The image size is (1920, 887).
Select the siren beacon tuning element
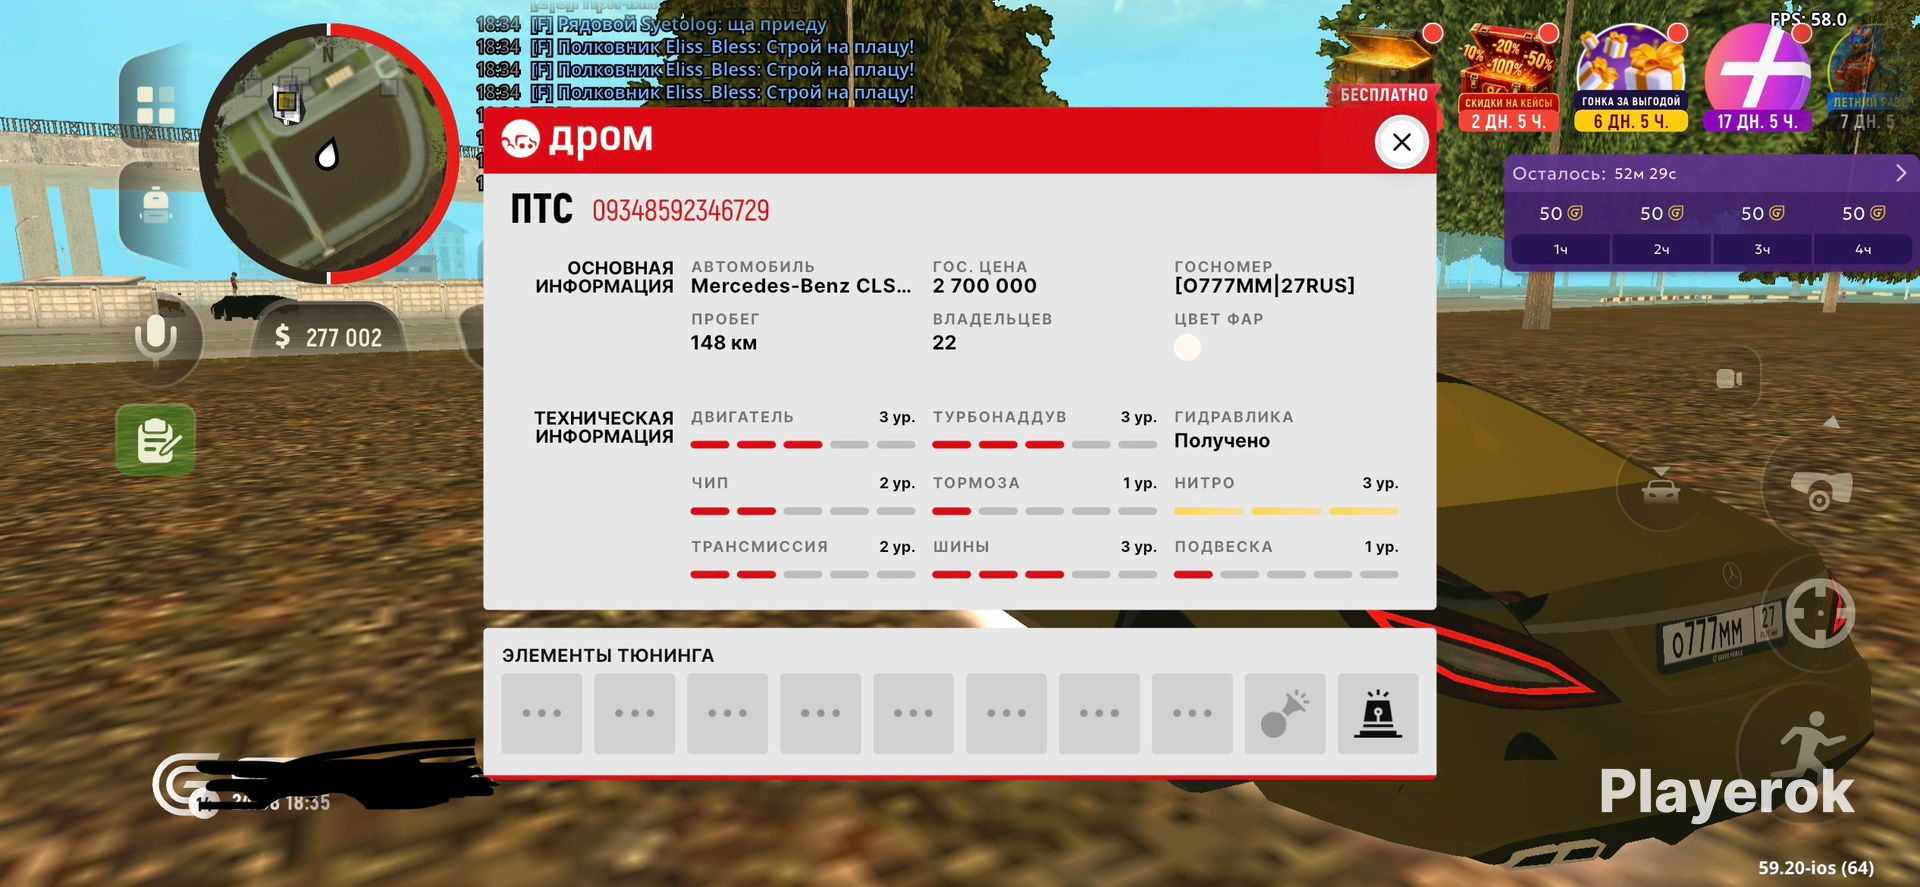point(1378,713)
